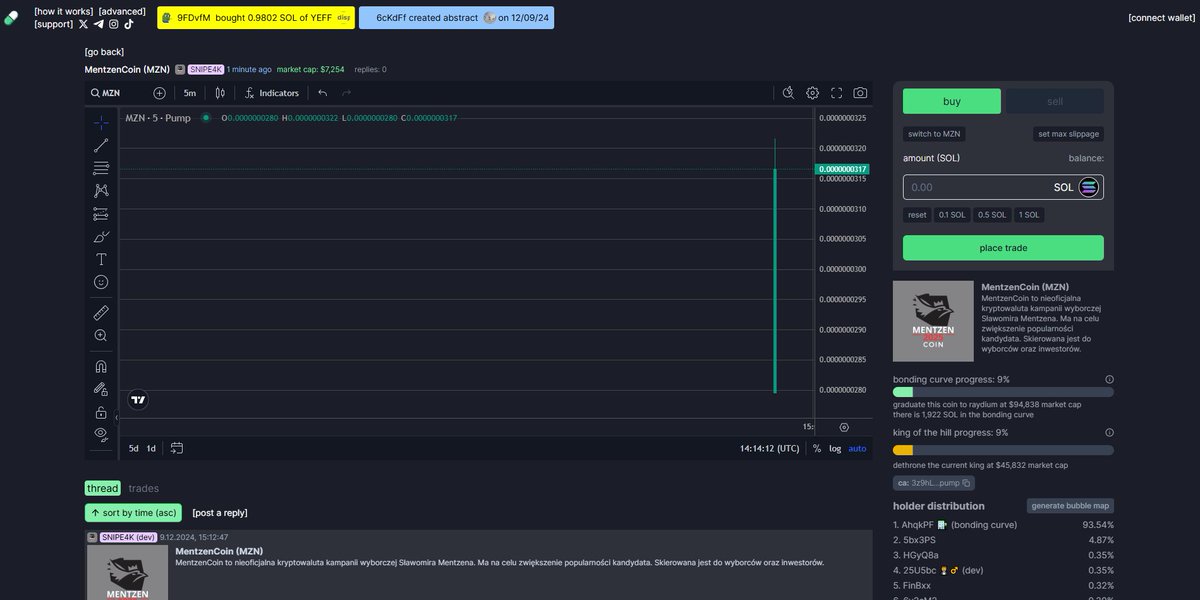Open the X (Twitter) social icon
The image size is (1200, 600).
pyautogui.click(x=83, y=24)
